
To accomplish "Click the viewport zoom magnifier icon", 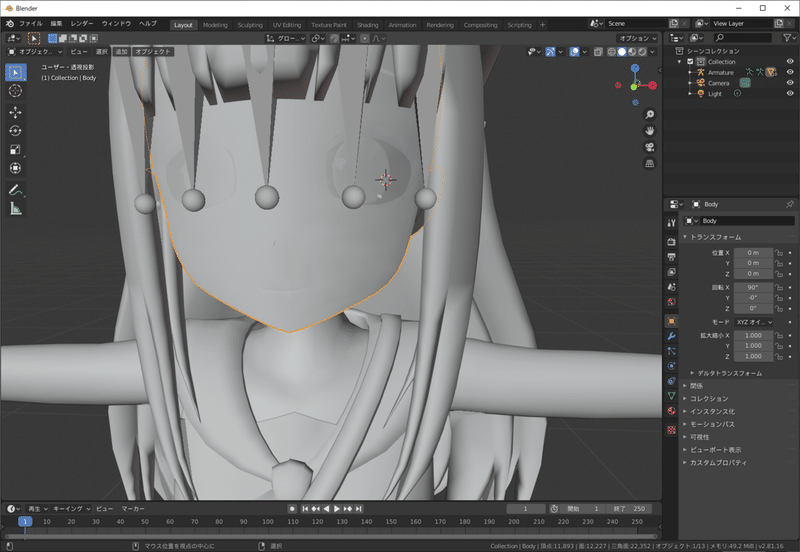I will point(649,114).
